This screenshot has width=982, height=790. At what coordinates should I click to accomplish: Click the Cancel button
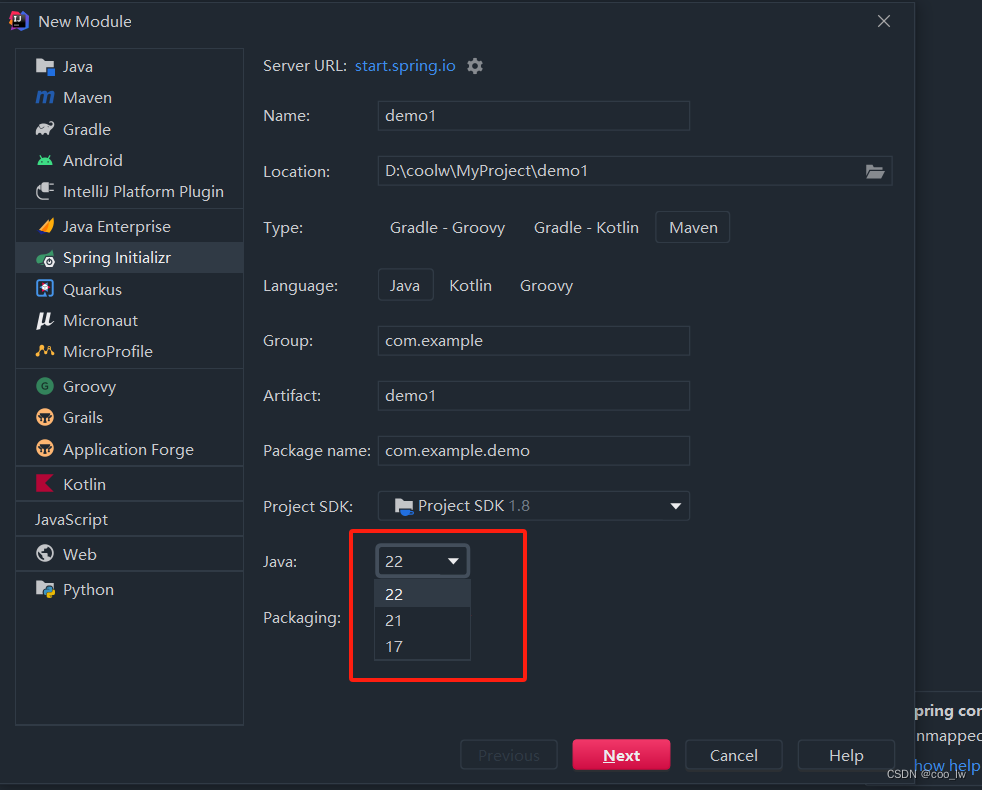pos(733,755)
